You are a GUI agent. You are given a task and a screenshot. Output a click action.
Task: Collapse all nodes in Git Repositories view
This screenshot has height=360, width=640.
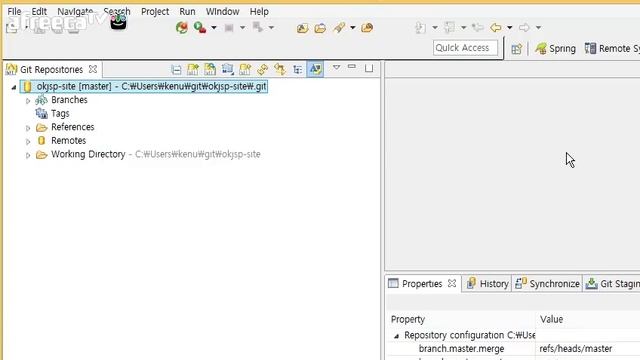coord(176,69)
